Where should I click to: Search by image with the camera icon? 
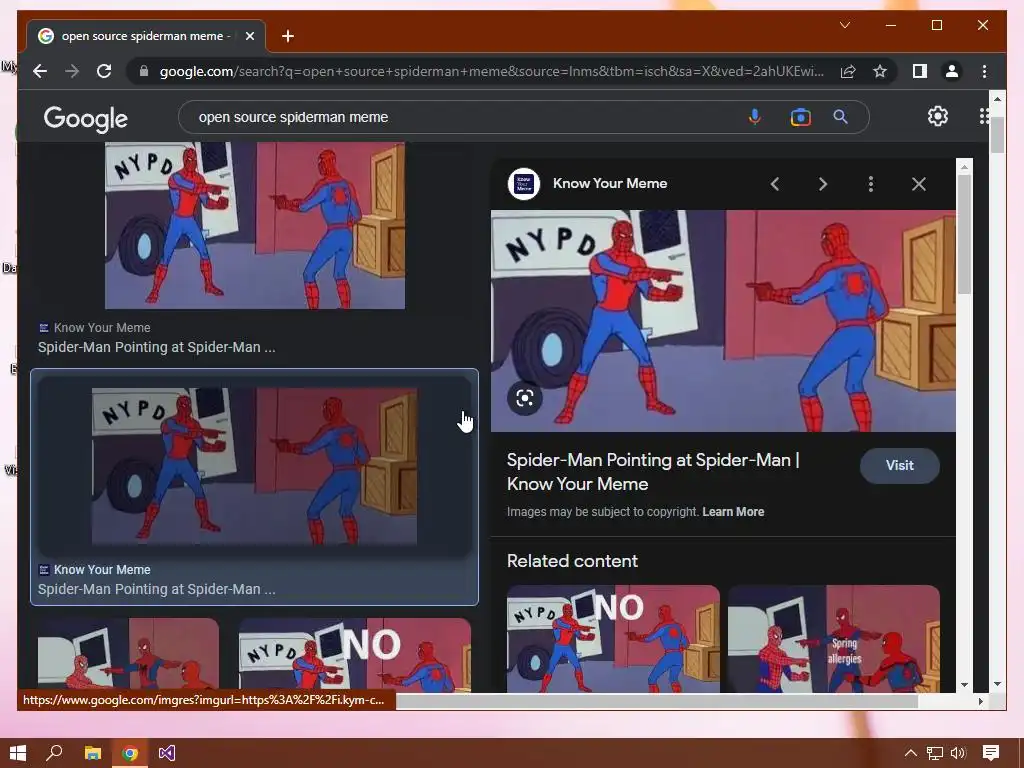point(801,117)
